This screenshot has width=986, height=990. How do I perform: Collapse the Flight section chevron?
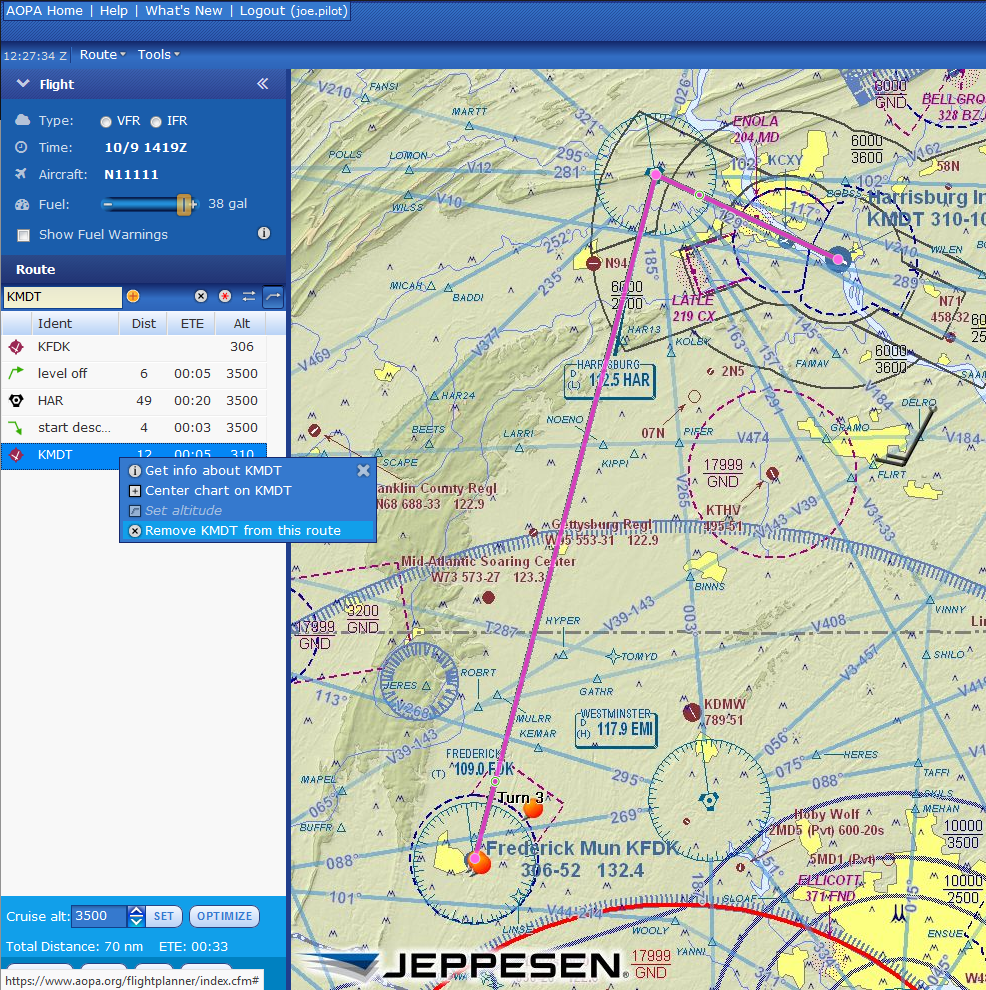(x=23, y=83)
